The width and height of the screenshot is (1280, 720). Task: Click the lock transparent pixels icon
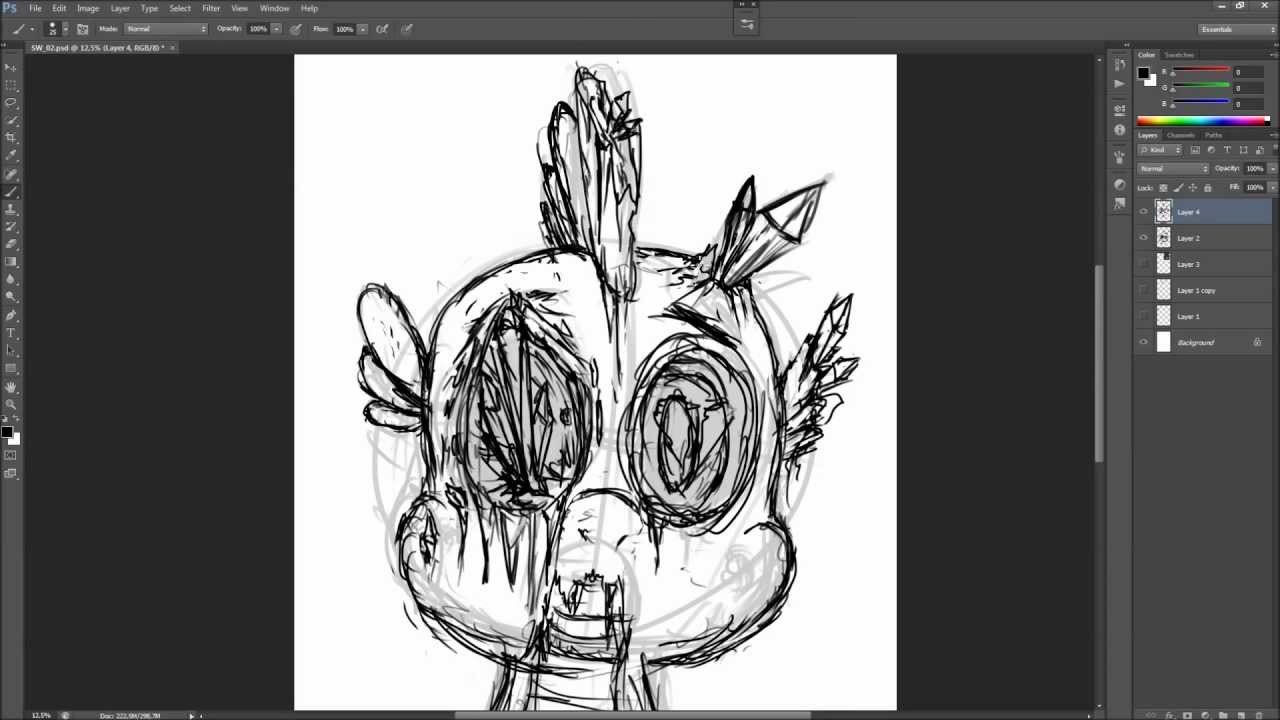[x=1163, y=188]
